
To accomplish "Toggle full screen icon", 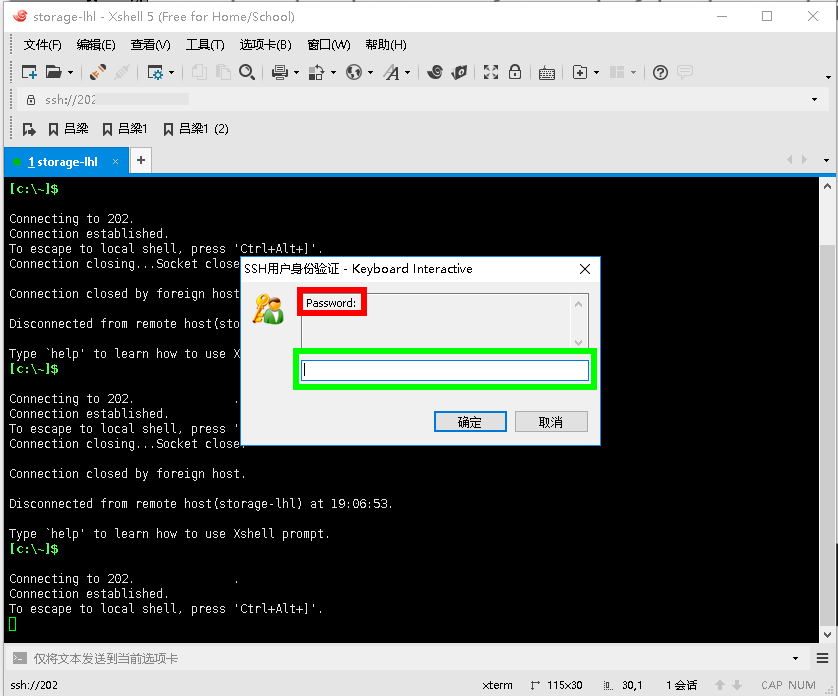I will 491,72.
